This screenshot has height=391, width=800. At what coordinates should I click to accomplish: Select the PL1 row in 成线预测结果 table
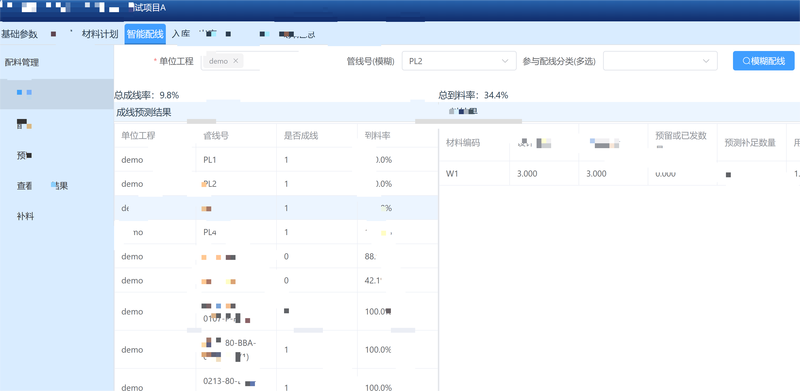coord(276,160)
